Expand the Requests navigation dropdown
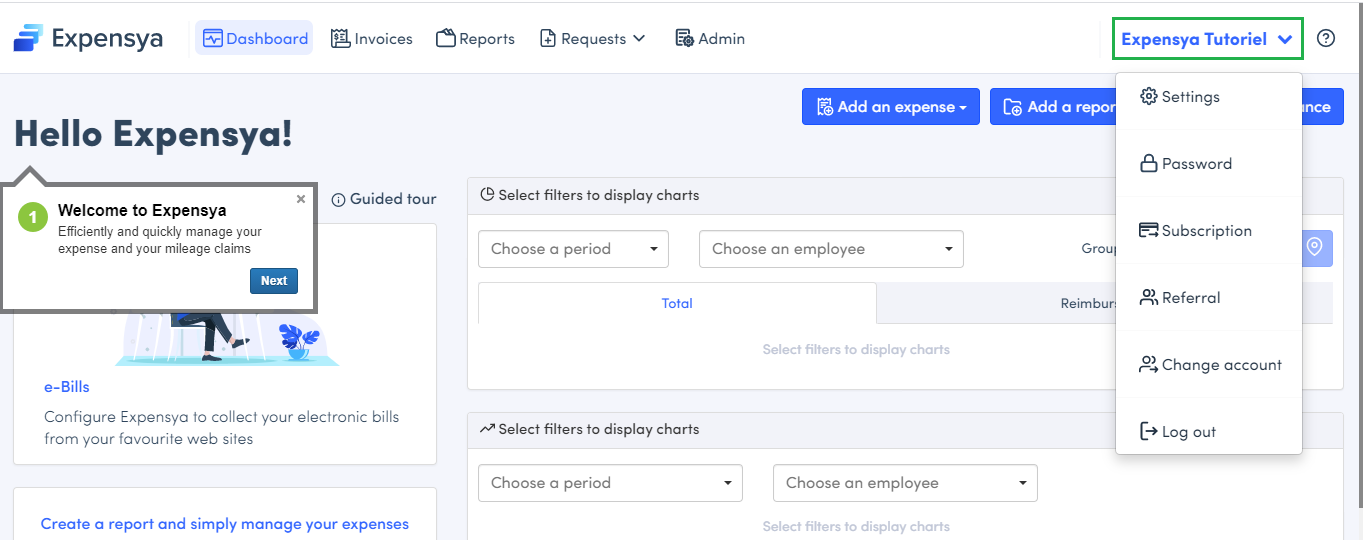Viewport: 1363px width, 540px height. coord(593,39)
